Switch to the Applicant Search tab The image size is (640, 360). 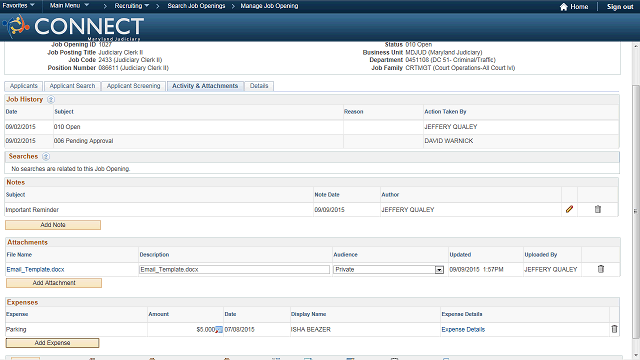(x=72, y=86)
